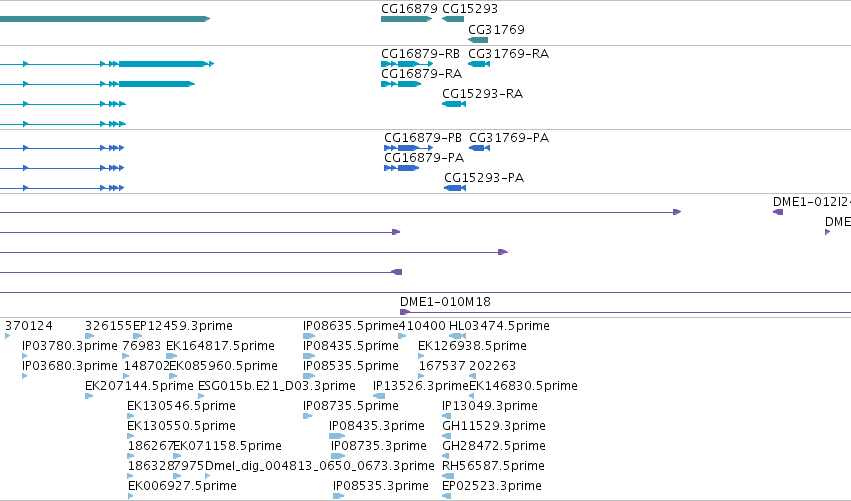This screenshot has height=501, width=851.
Task: Select the CG31769 gene glyph
Action: [x=478, y=40]
